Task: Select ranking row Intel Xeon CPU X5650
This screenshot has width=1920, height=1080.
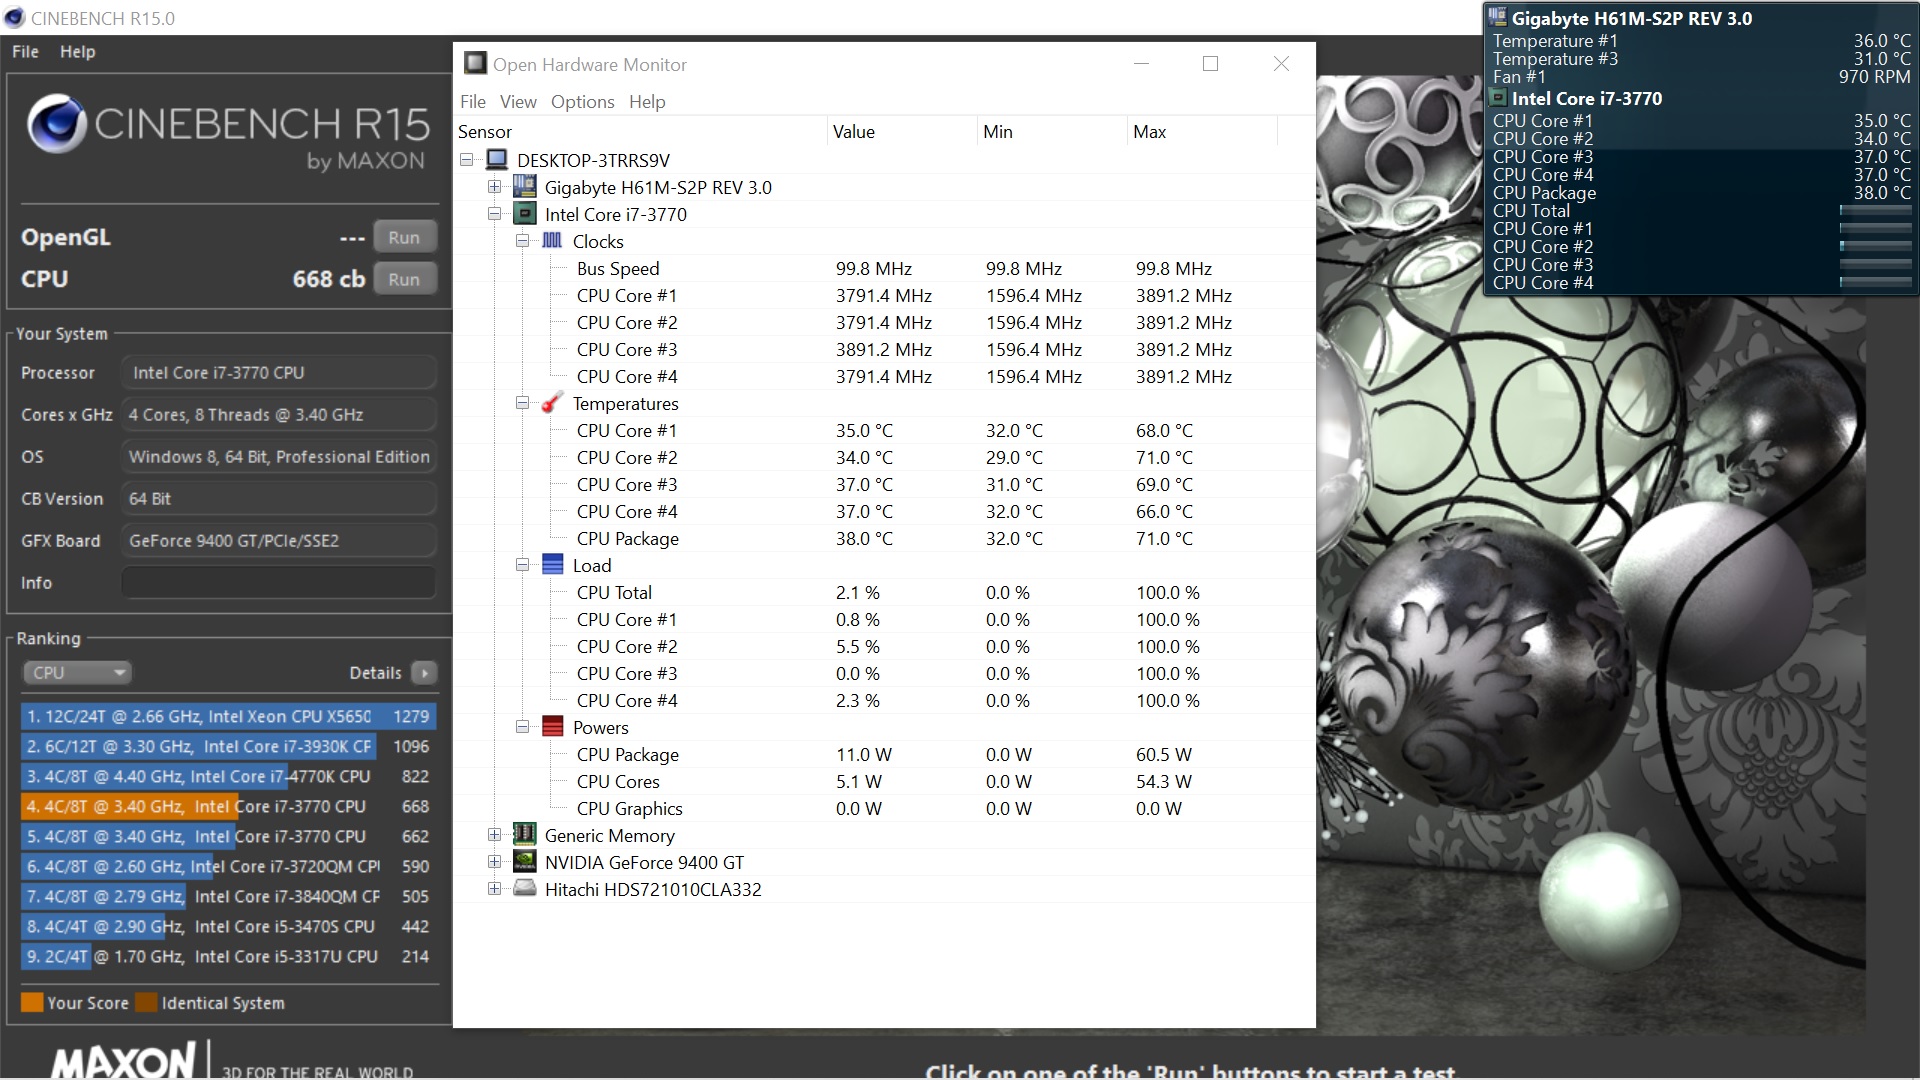Action: (x=228, y=717)
